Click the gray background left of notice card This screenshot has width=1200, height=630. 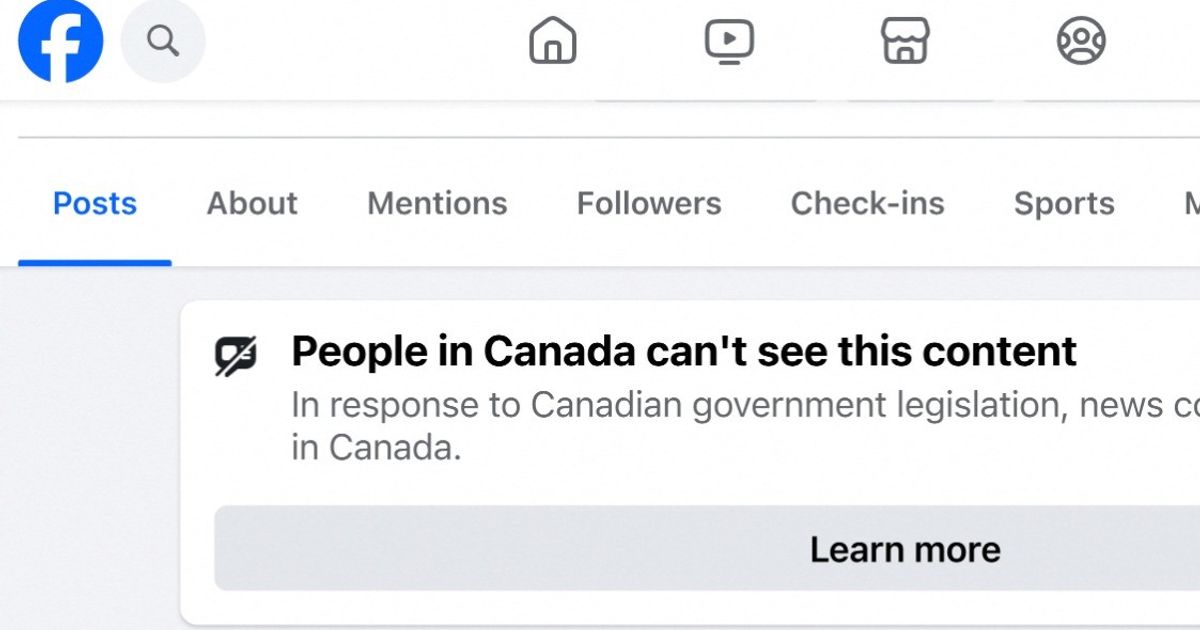[90, 450]
